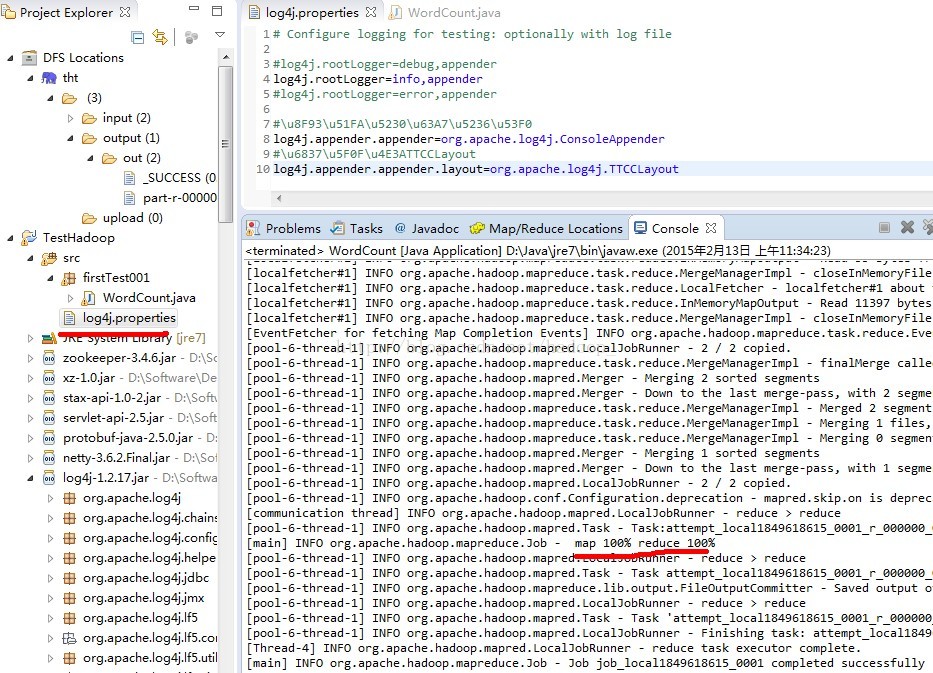
Task: Click the part-r-00000 file icon
Action: pyautogui.click(x=129, y=198)
